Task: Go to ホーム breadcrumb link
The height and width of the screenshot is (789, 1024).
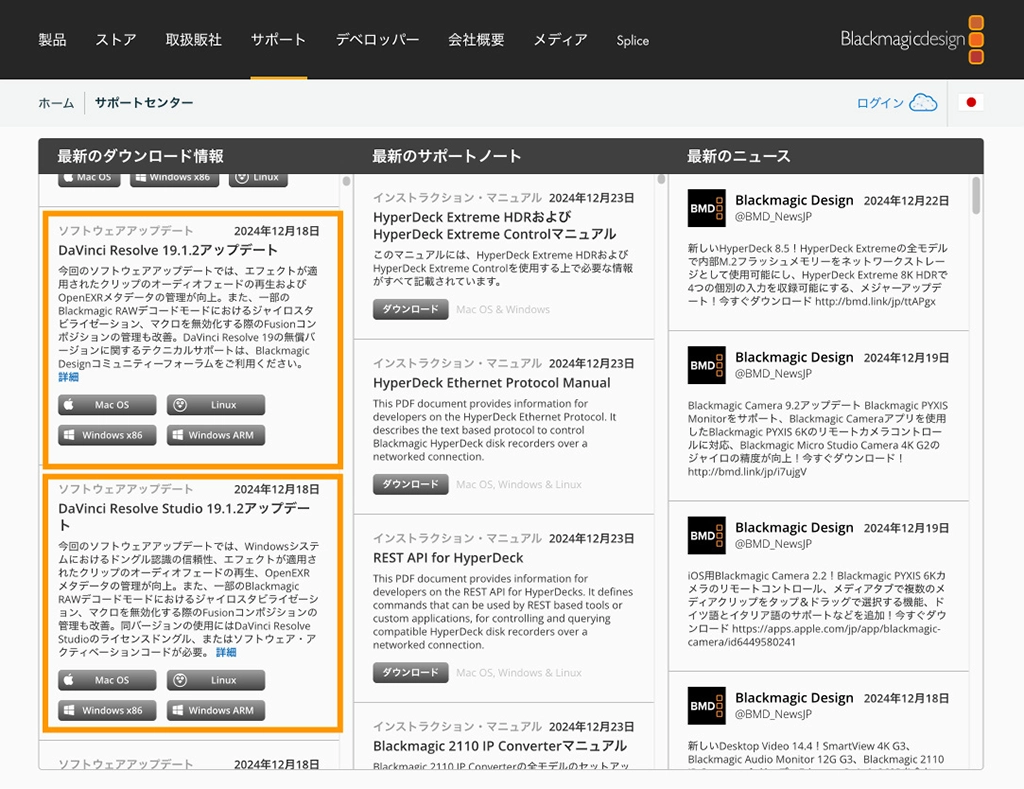Action: pos(56,103)
